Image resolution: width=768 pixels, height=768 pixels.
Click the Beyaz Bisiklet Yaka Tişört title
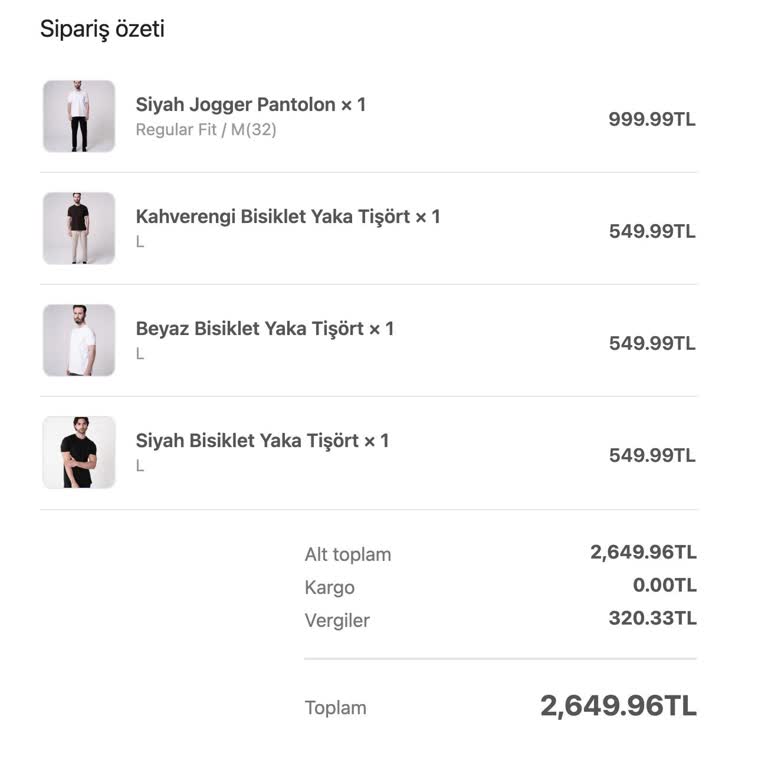click(264, 328)
